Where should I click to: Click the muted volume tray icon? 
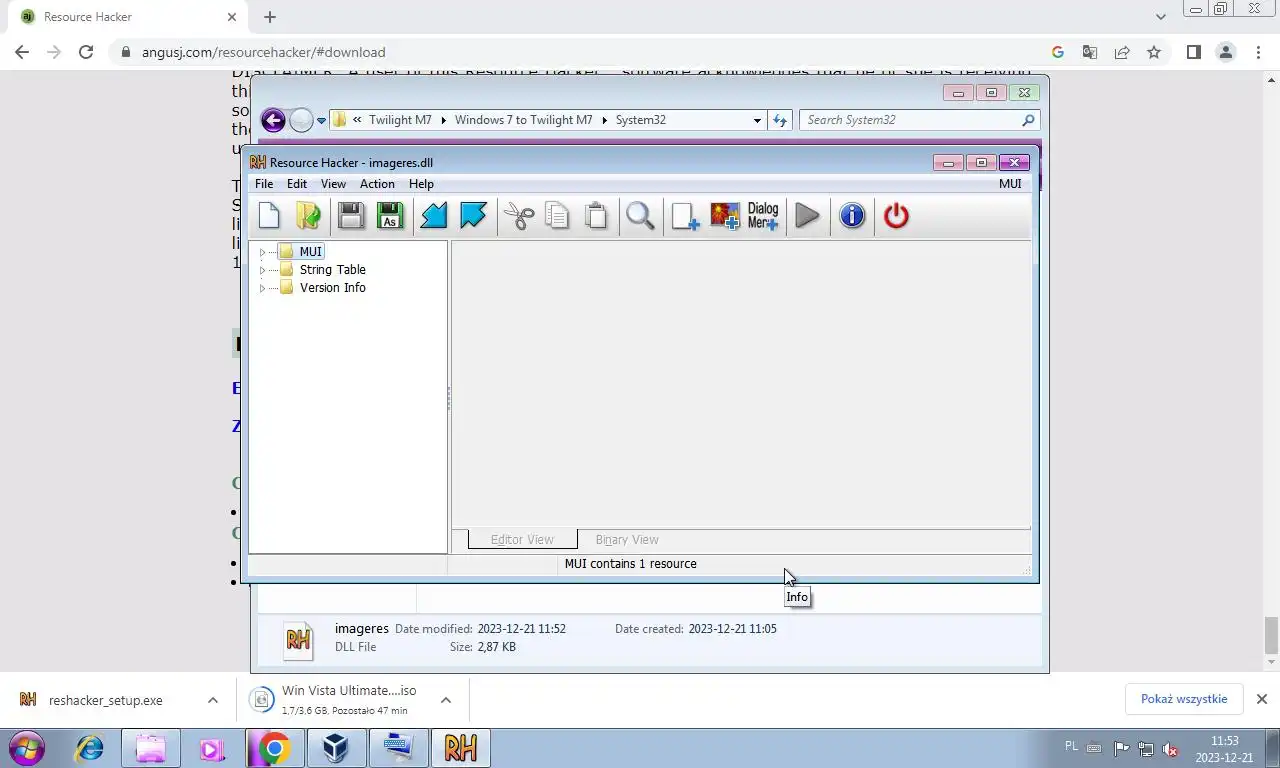[x=1170, y=748]
